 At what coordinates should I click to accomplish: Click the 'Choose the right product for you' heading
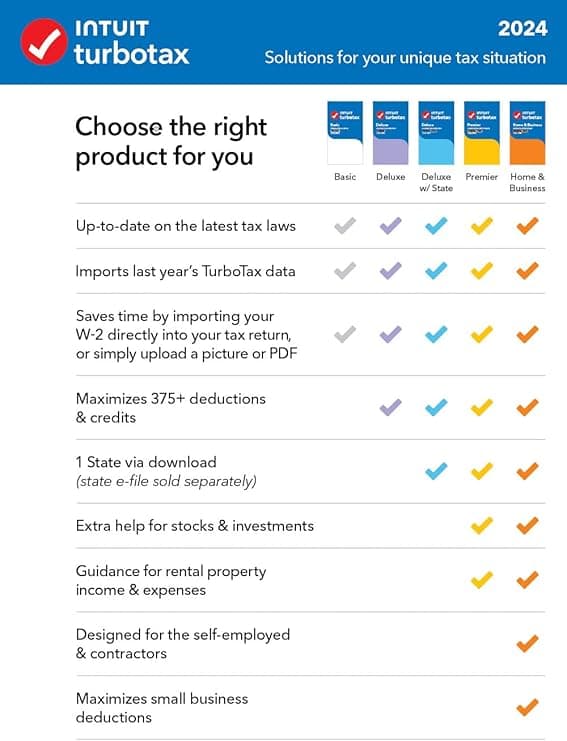(171, 141)
